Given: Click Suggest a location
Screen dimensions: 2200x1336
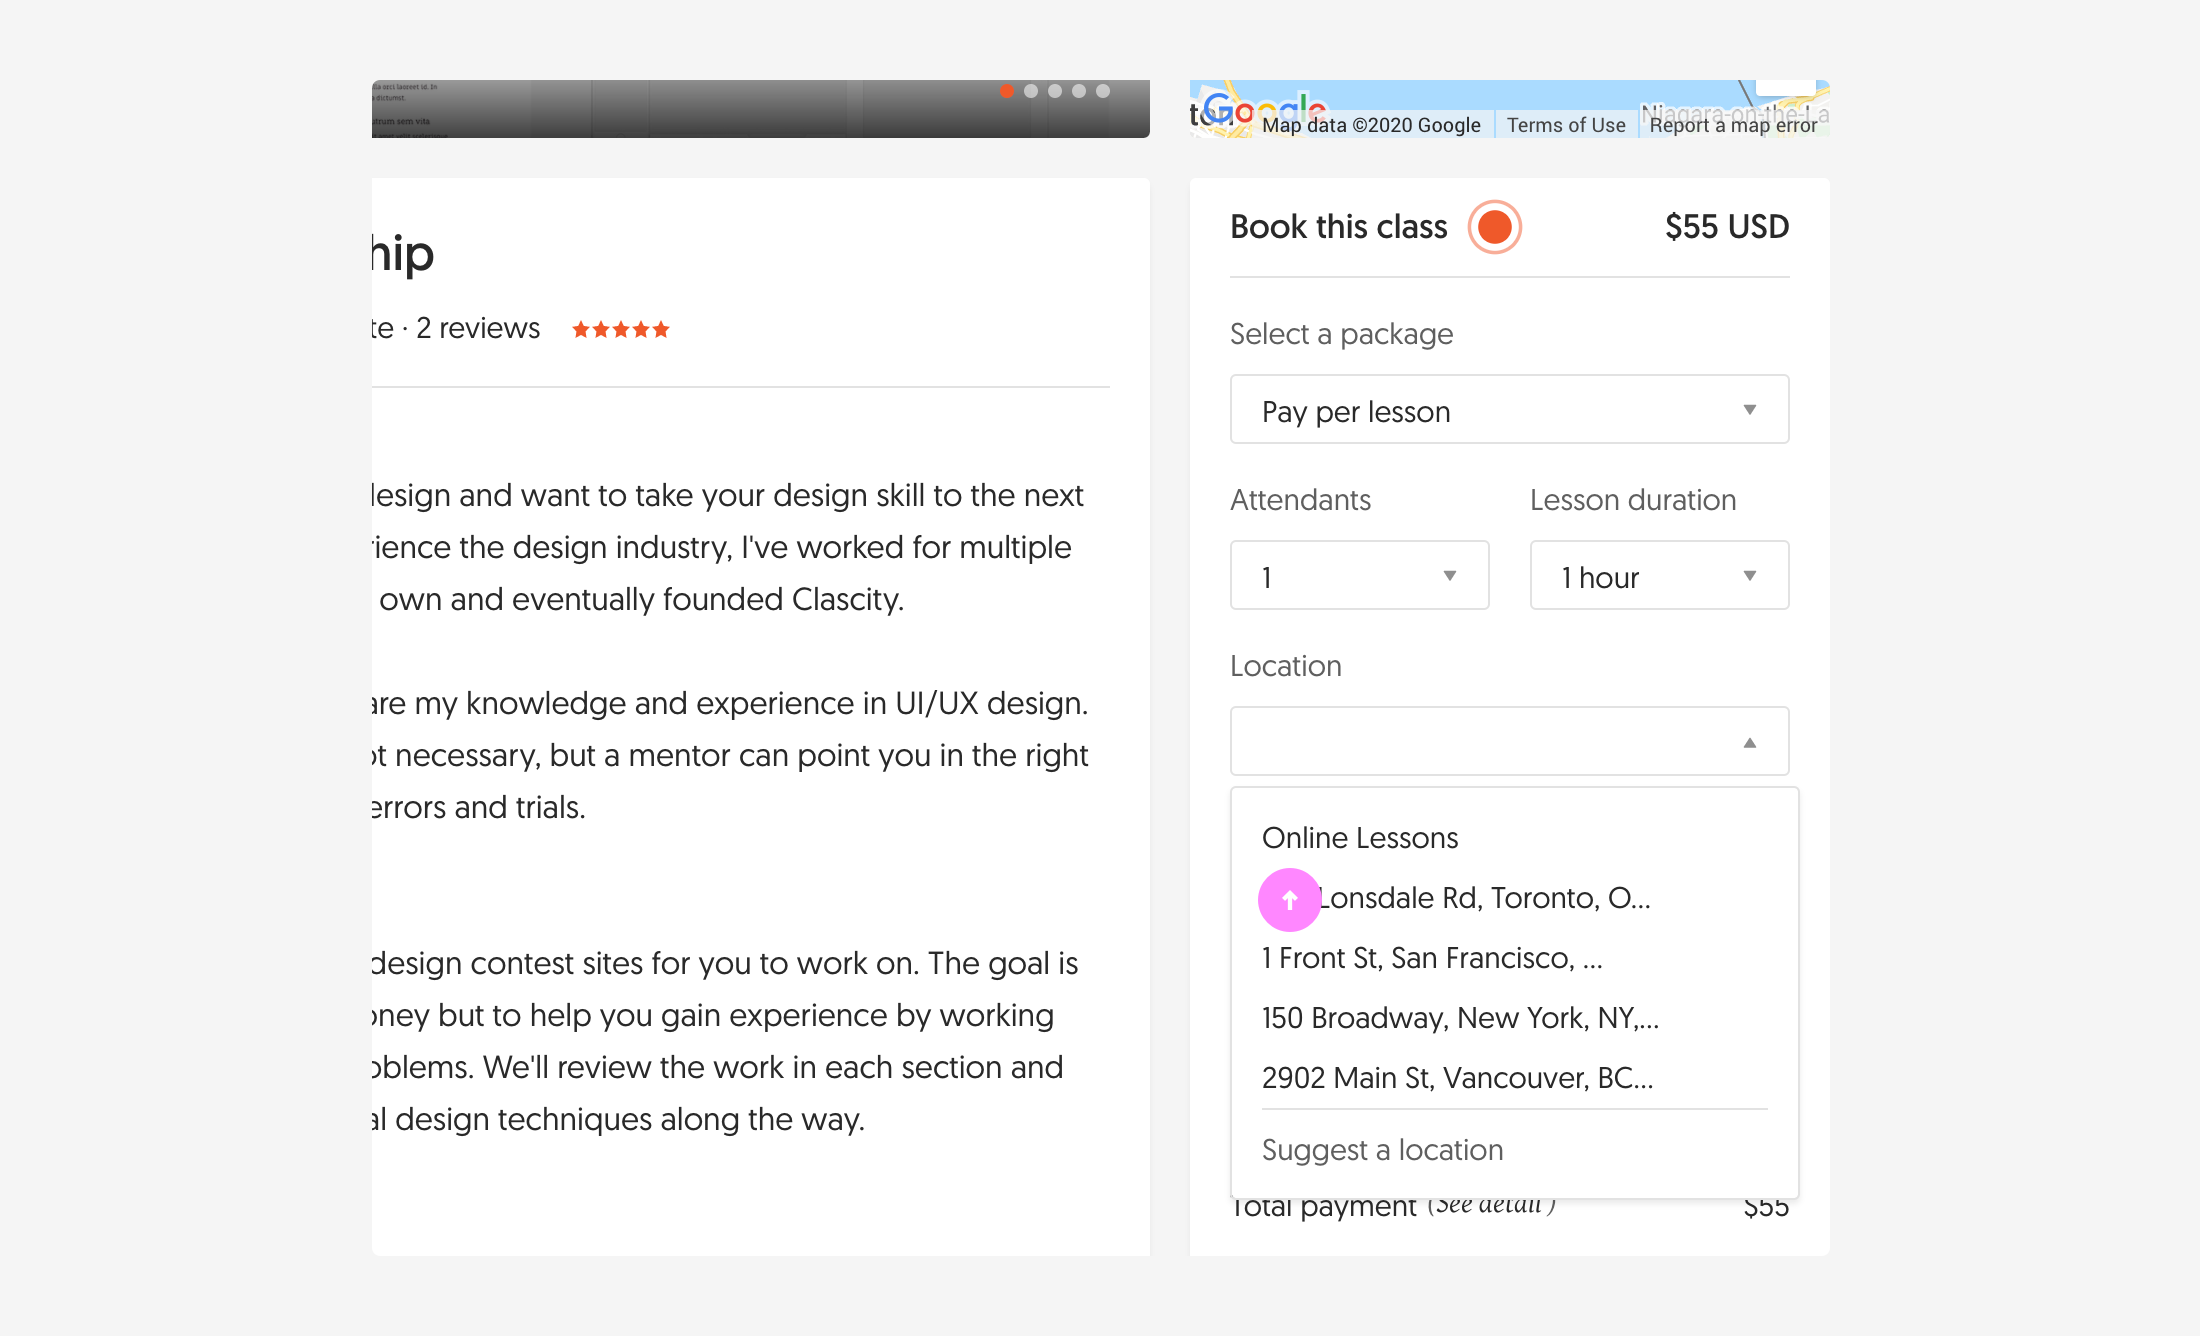Looking at the screenshot, I should click(x=1382, y=1150).
